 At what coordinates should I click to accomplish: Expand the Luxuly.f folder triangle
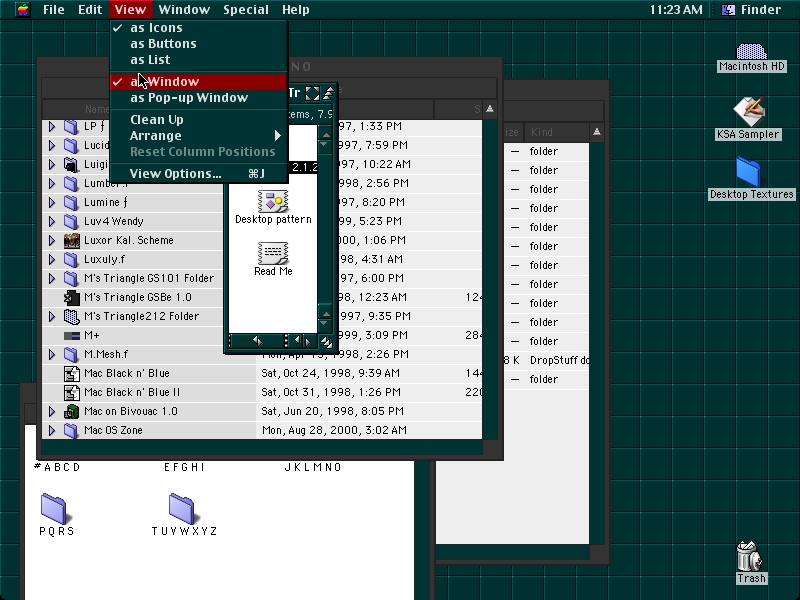[52, 259]
